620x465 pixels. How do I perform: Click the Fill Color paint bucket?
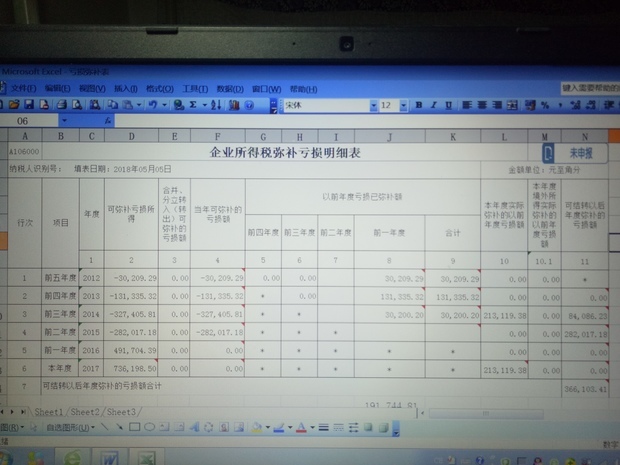[257, 427]
